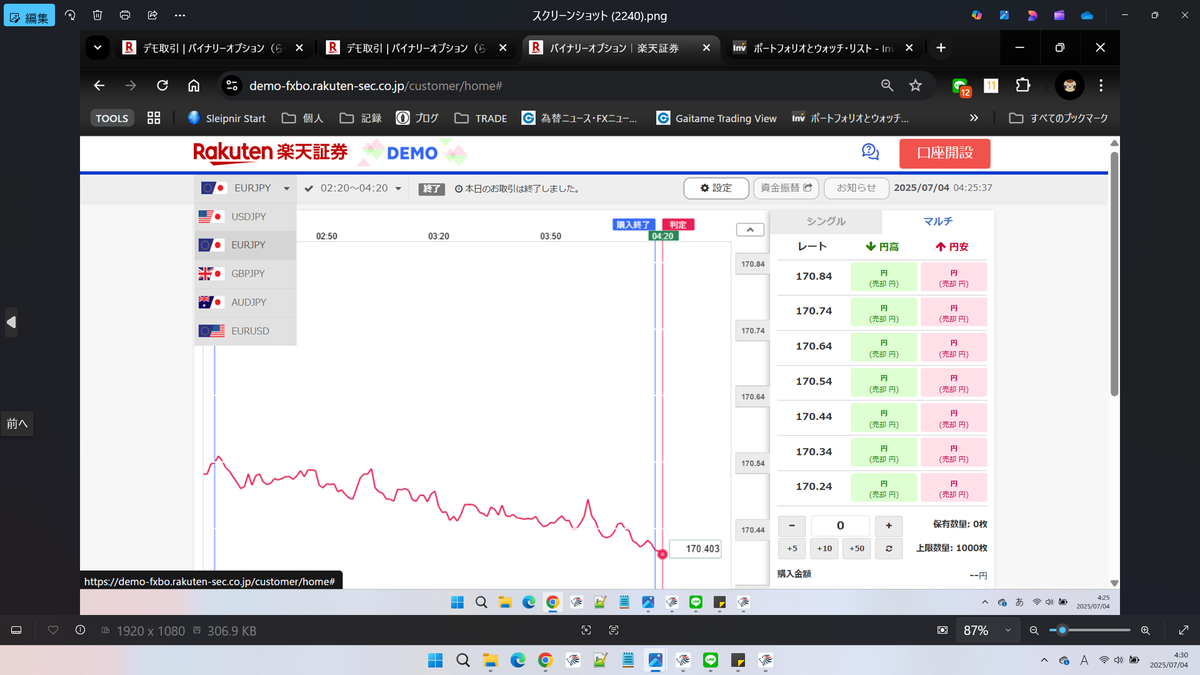Open the 設定 settings button
The height and width of the screenshot is (675, 1200).
click(716, 188)
